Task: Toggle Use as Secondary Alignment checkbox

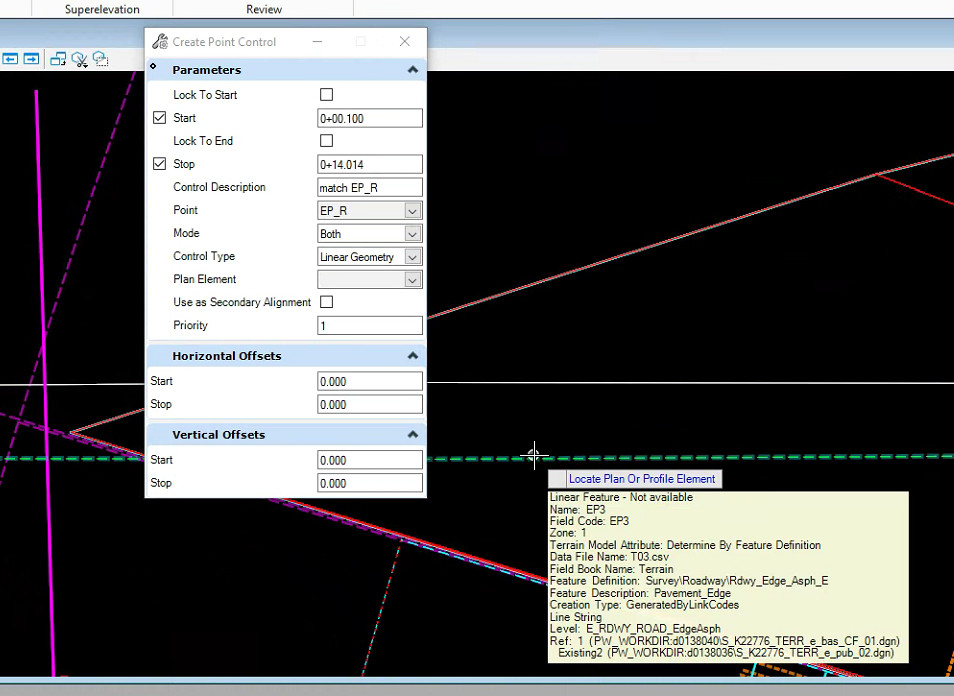Action: (326, 302)
